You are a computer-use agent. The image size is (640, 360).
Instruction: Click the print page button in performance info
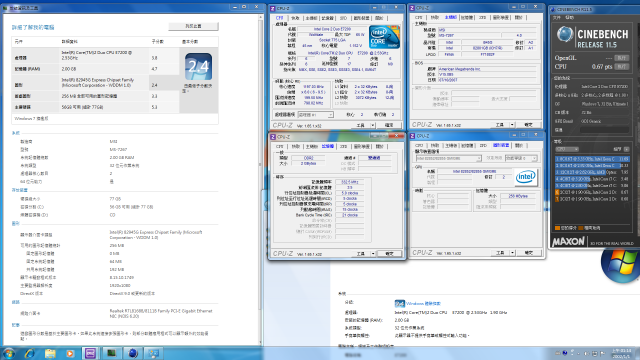(x=193, y=26)
